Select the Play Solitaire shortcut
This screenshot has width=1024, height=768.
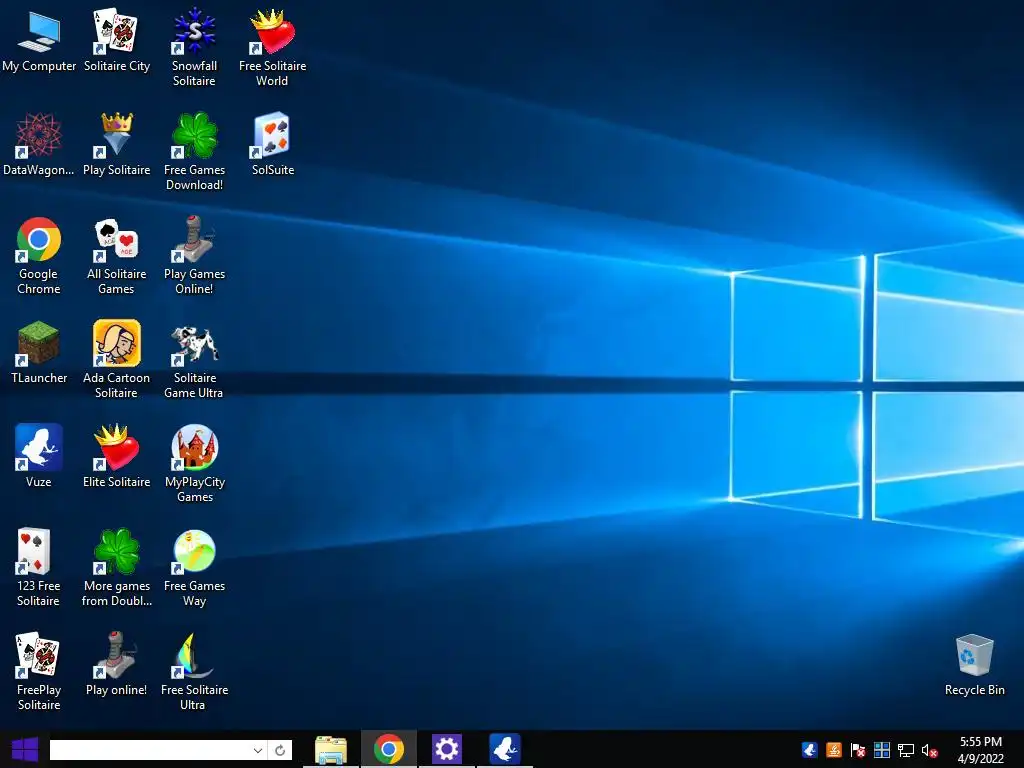click(x=116, y=144)
